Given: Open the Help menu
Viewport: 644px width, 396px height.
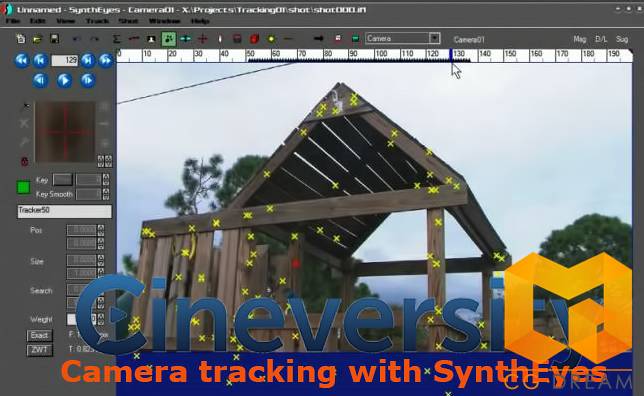Looking at the screenshot, I should pyautogui.click(x=200, y=21).
